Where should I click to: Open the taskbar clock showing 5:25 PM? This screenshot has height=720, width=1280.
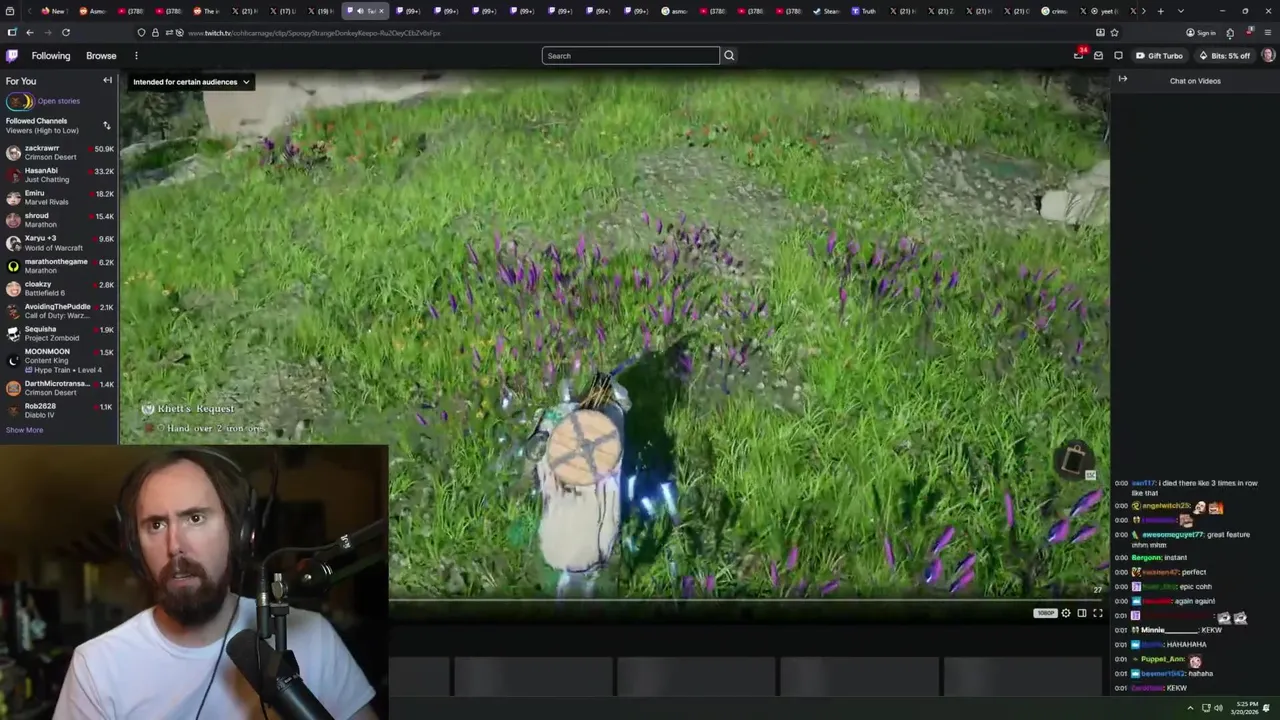tap(1246, 708)
